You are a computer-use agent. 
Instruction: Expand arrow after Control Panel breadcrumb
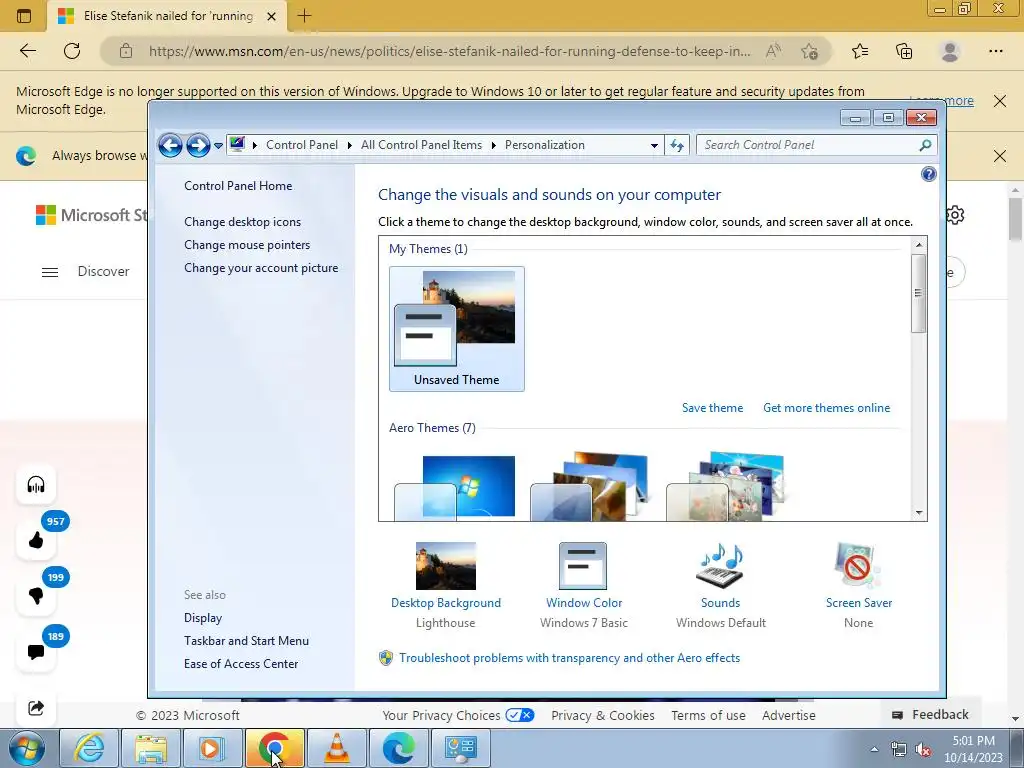(x=349, y=145)
